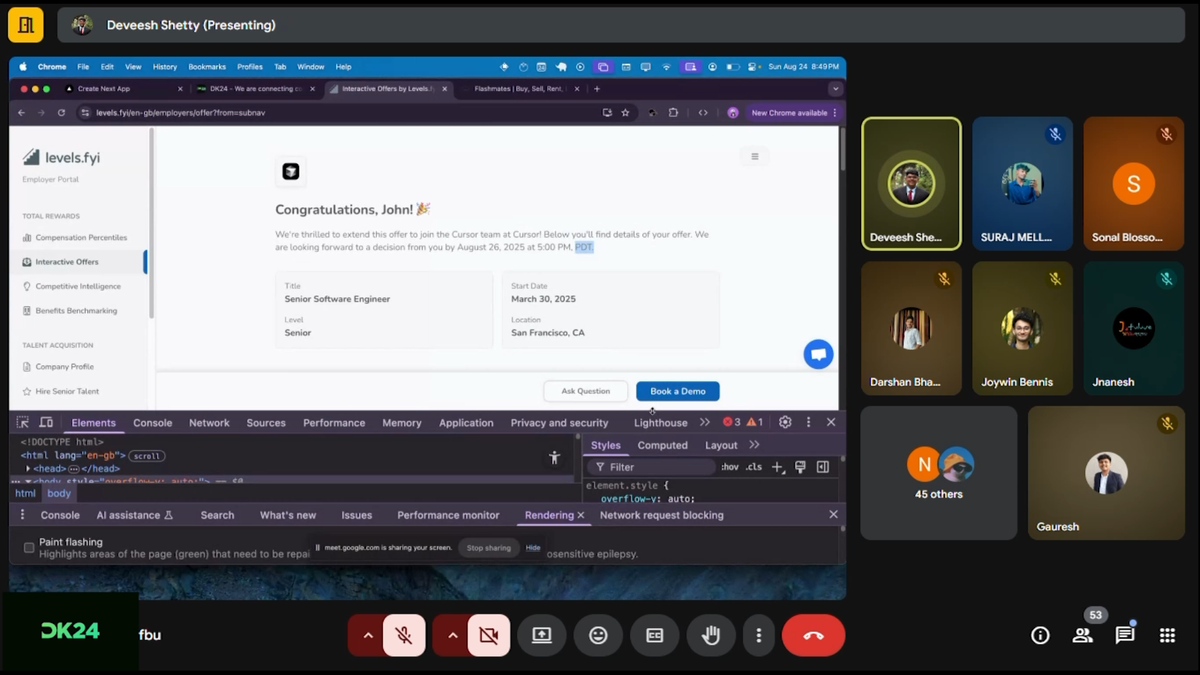Open the emoji reactions button
Screen dimensions: 1200x675
click(x=598, y=635)
